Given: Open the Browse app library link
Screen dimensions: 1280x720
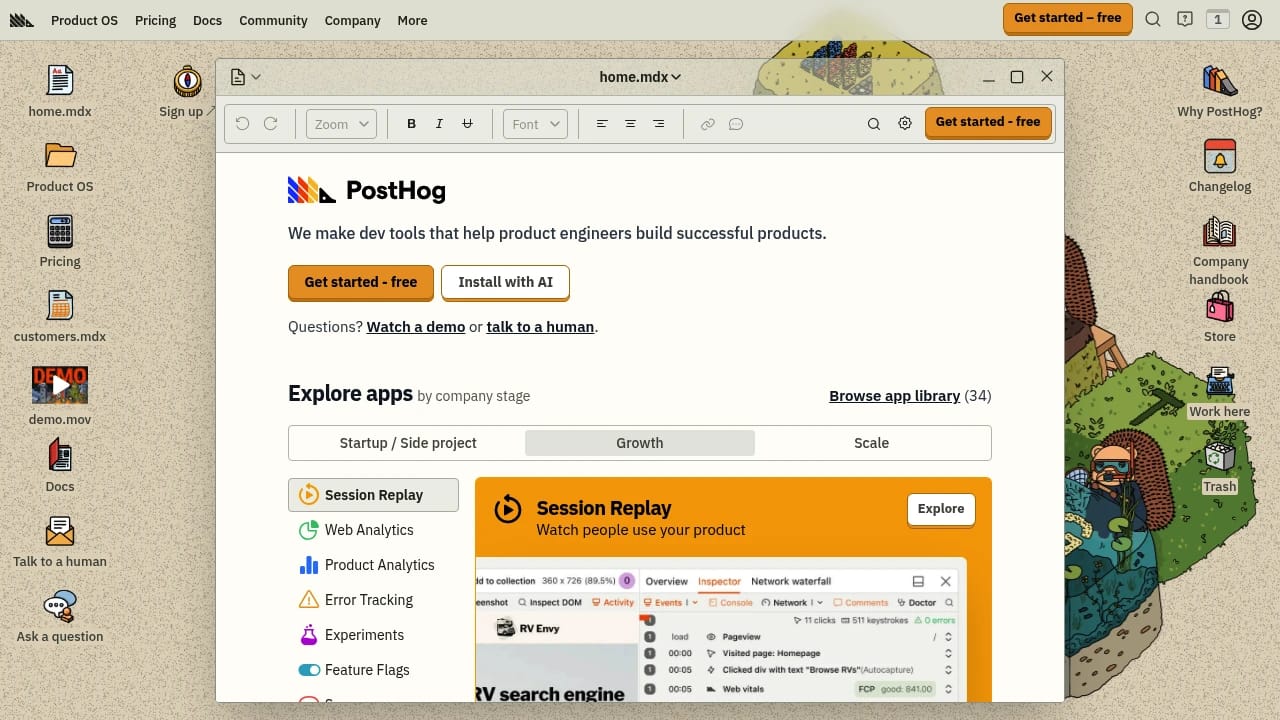Looking at the screenshot, I should click(x=894, y=396).
